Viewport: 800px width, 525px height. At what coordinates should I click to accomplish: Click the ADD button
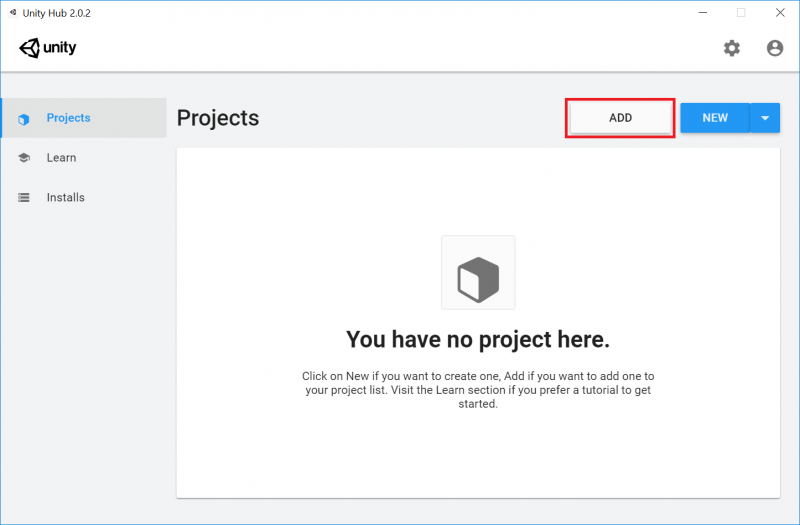620,118
